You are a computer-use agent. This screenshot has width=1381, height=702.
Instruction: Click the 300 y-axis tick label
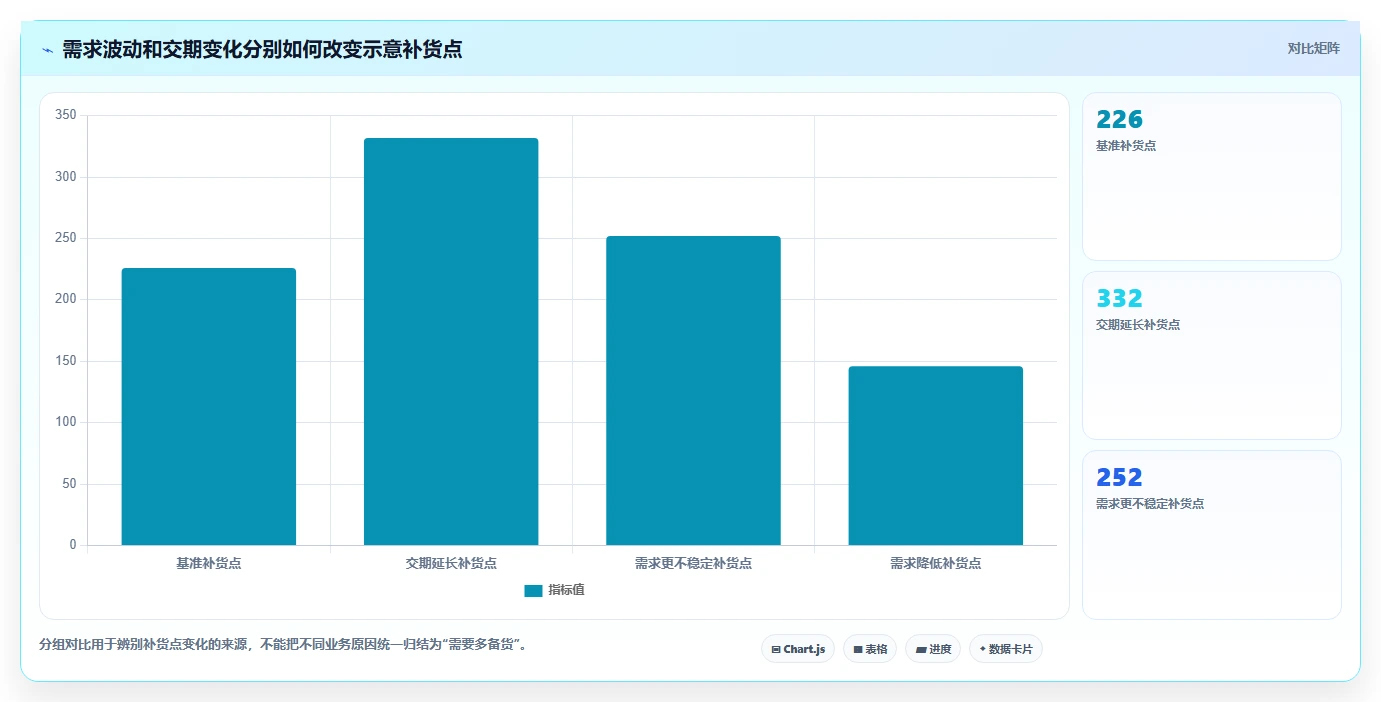[66, 177]
